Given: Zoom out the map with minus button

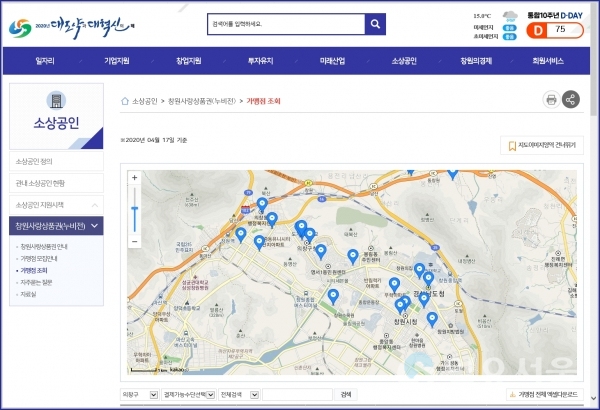Looking at the screenshot, I should coord(135,241).
